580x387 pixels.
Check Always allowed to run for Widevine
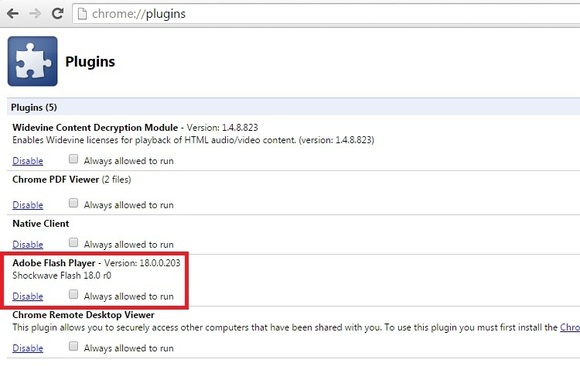click(x=73, y=159)
